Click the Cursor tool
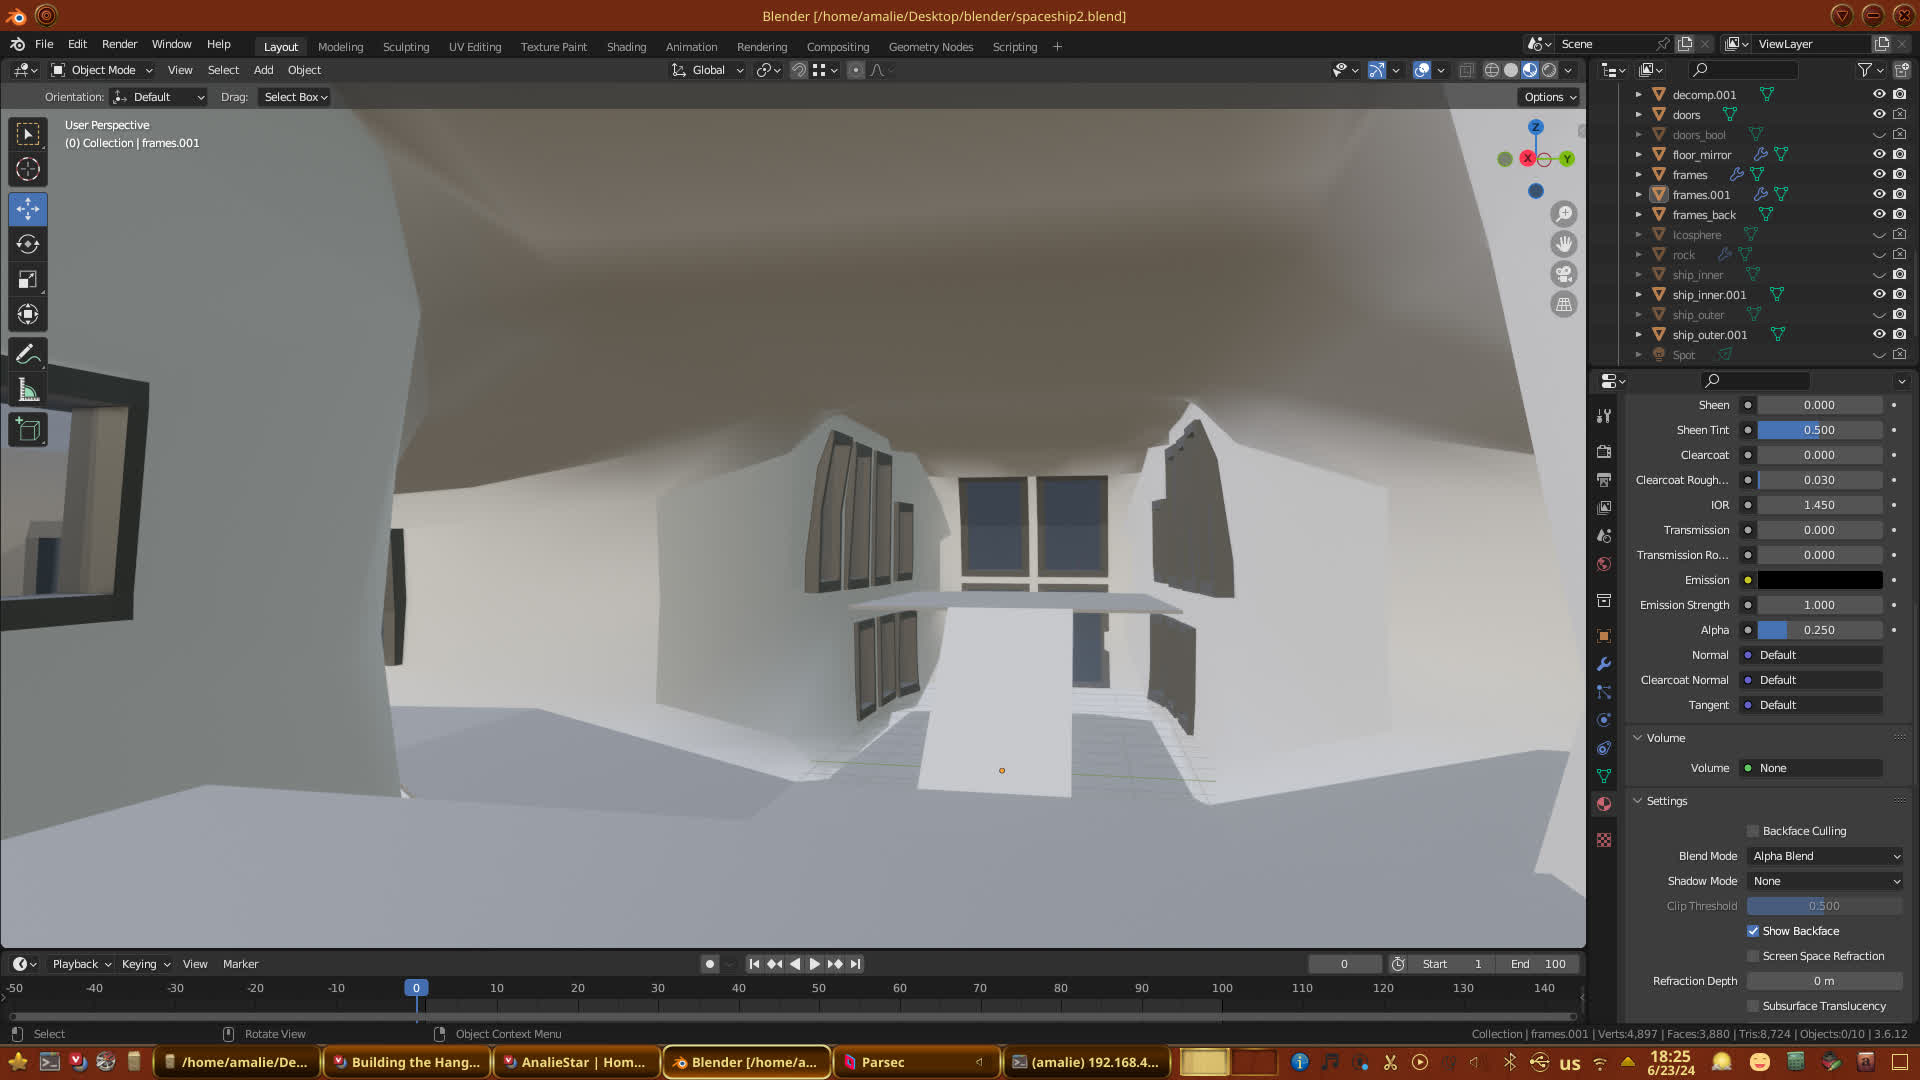 (x=28, y=170)
